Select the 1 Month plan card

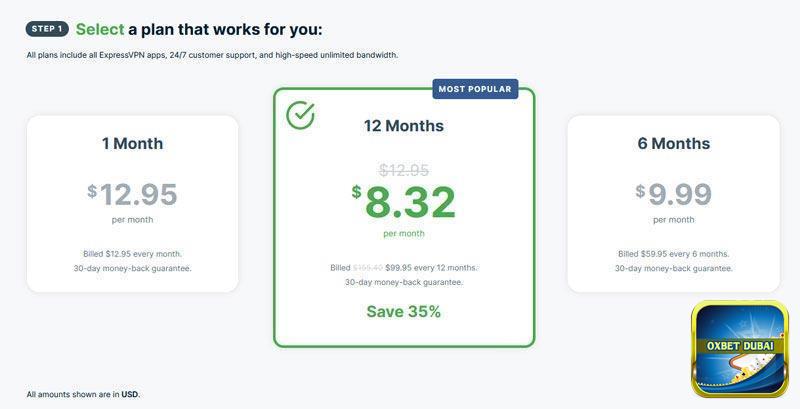(x=132, y=203)
